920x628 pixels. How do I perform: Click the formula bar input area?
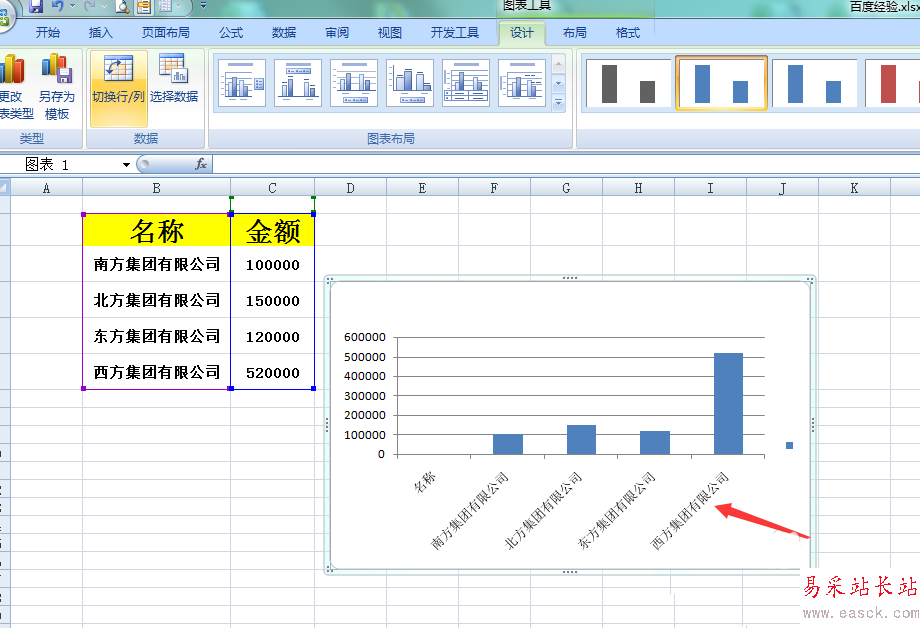(566, 164)
